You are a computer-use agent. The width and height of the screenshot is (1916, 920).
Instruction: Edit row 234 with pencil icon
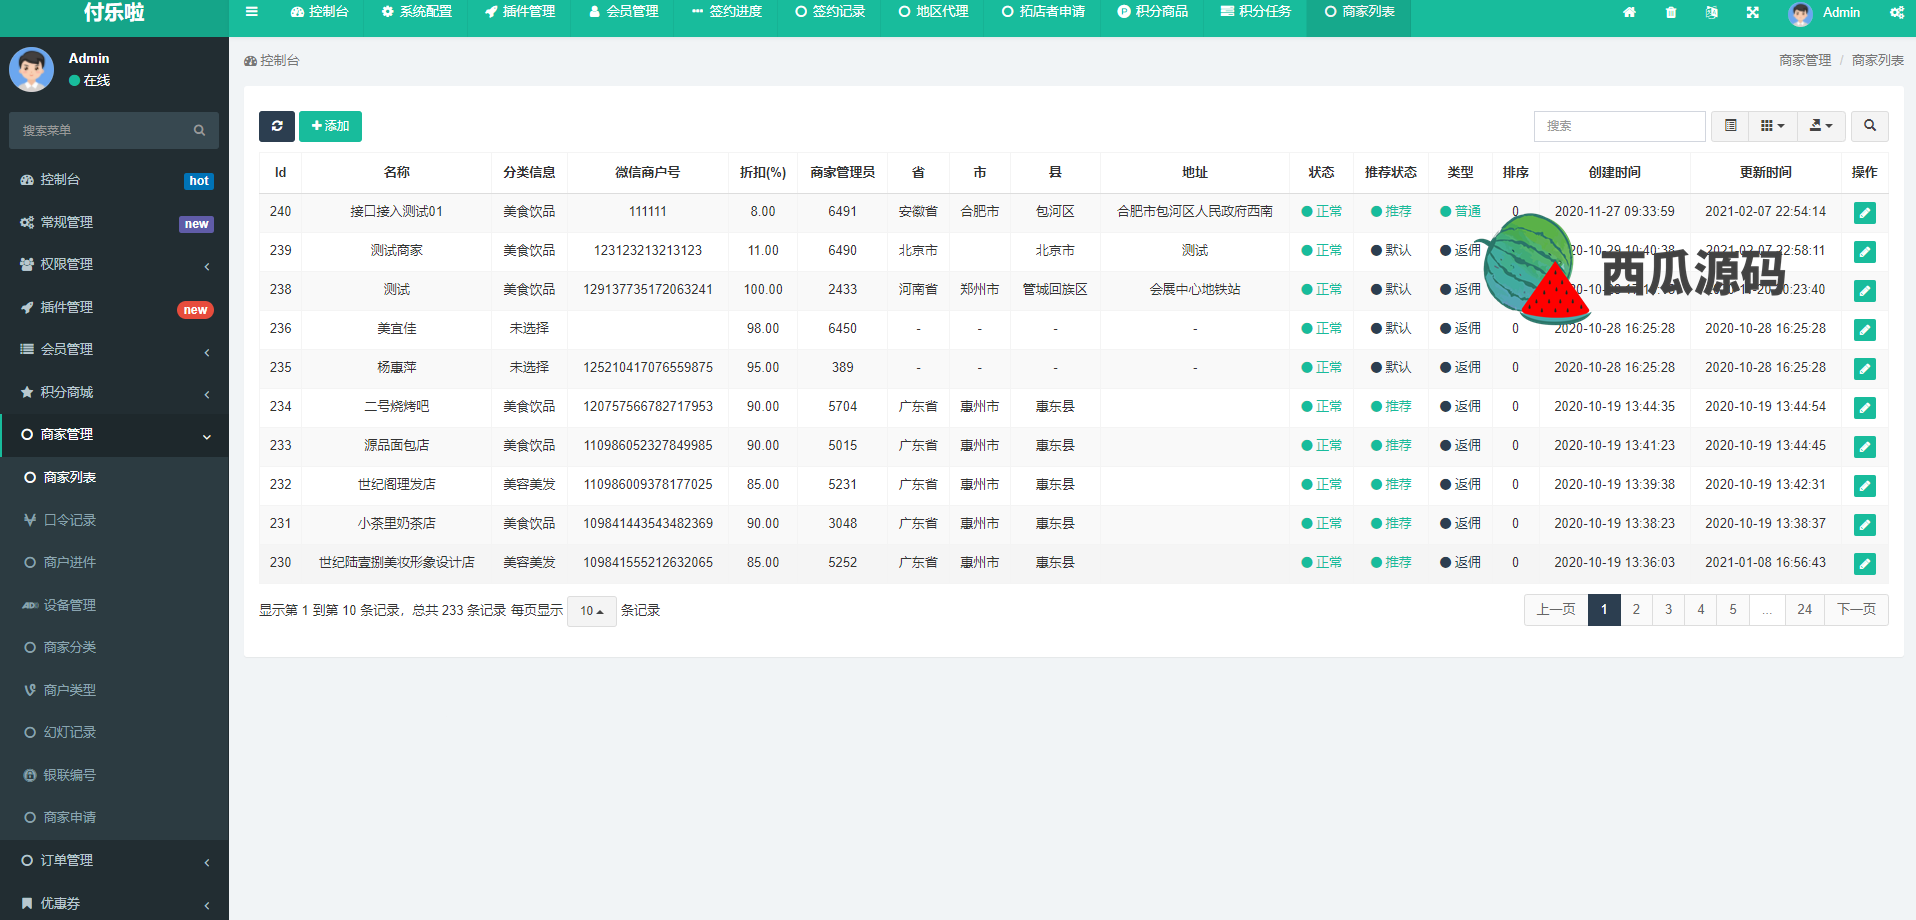tap(1865, 408)
